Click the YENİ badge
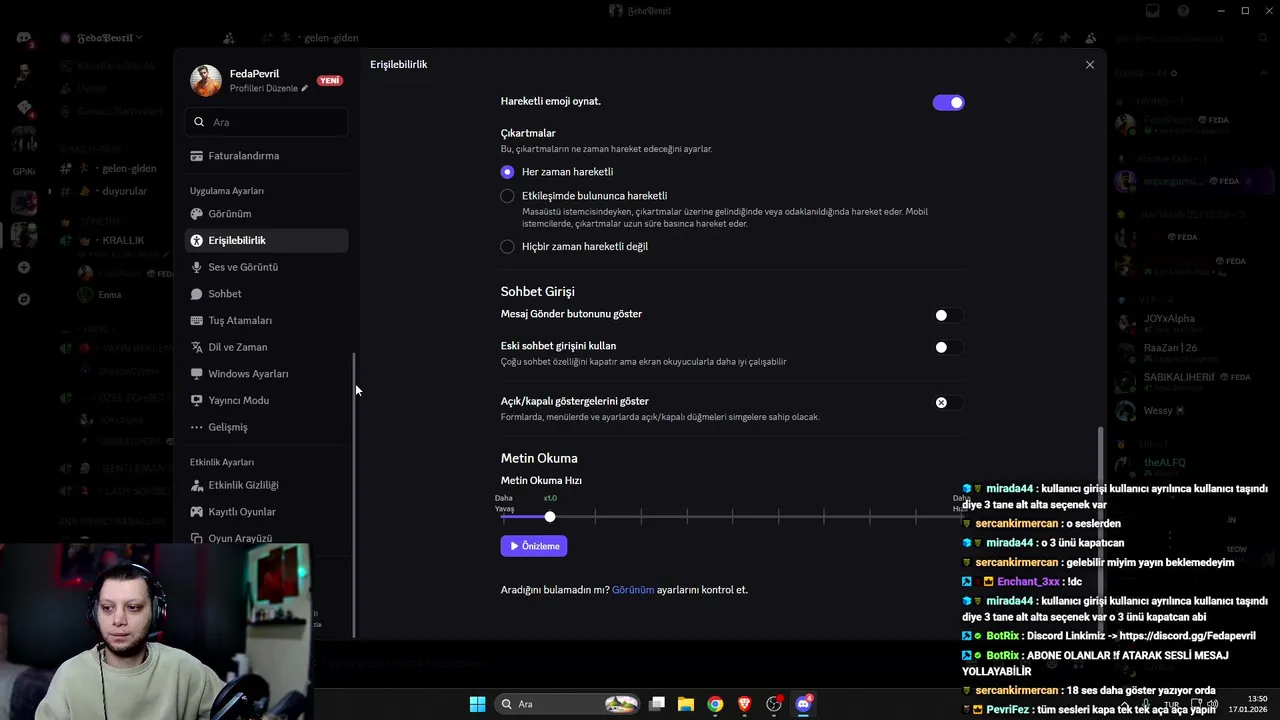 (x=330, y=81)
